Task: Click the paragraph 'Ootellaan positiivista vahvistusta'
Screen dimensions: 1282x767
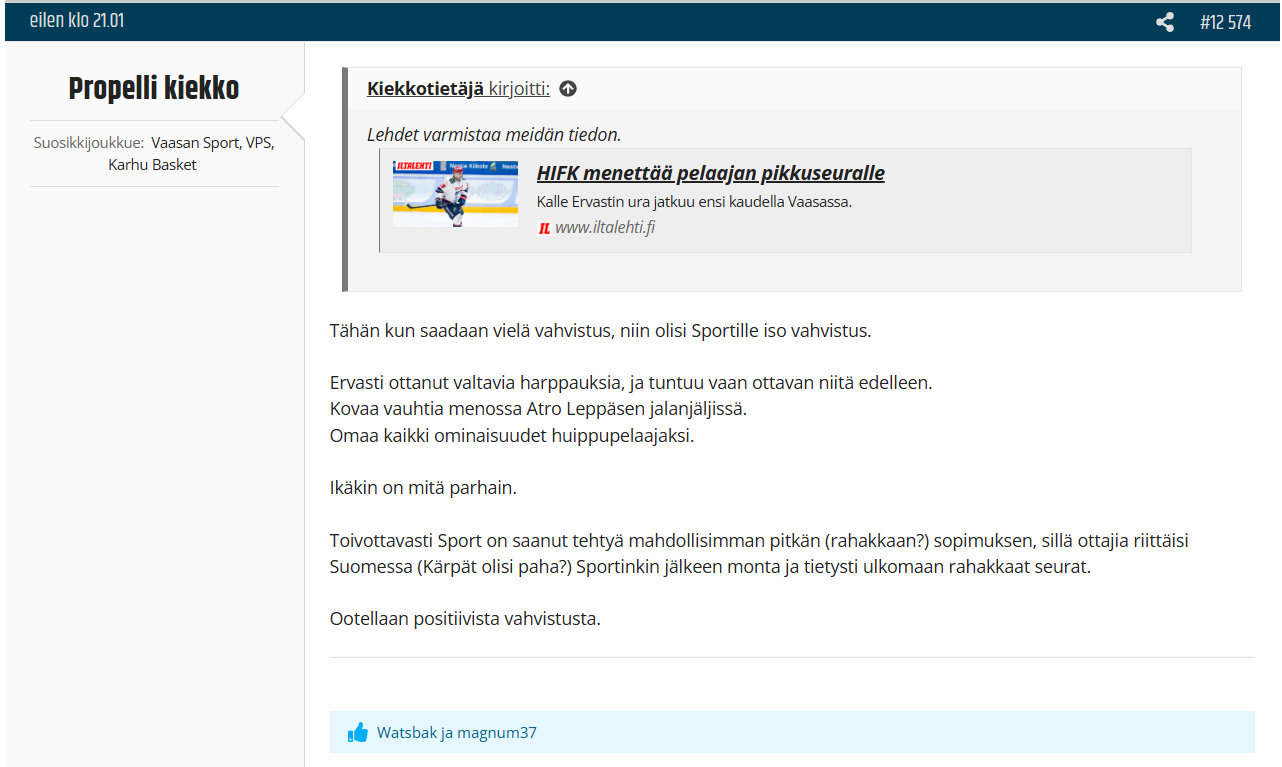Action: click(x=465, y=618)
